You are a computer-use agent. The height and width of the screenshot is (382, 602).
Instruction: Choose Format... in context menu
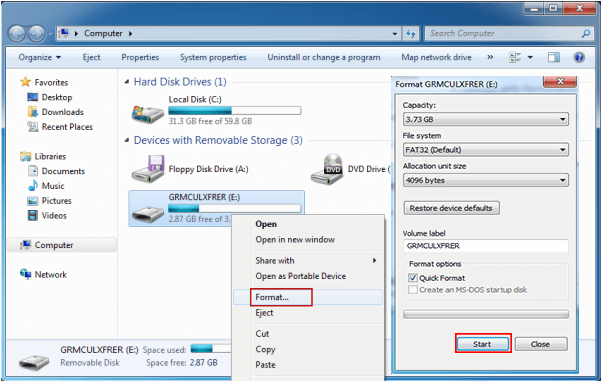(x=308, y=297)
